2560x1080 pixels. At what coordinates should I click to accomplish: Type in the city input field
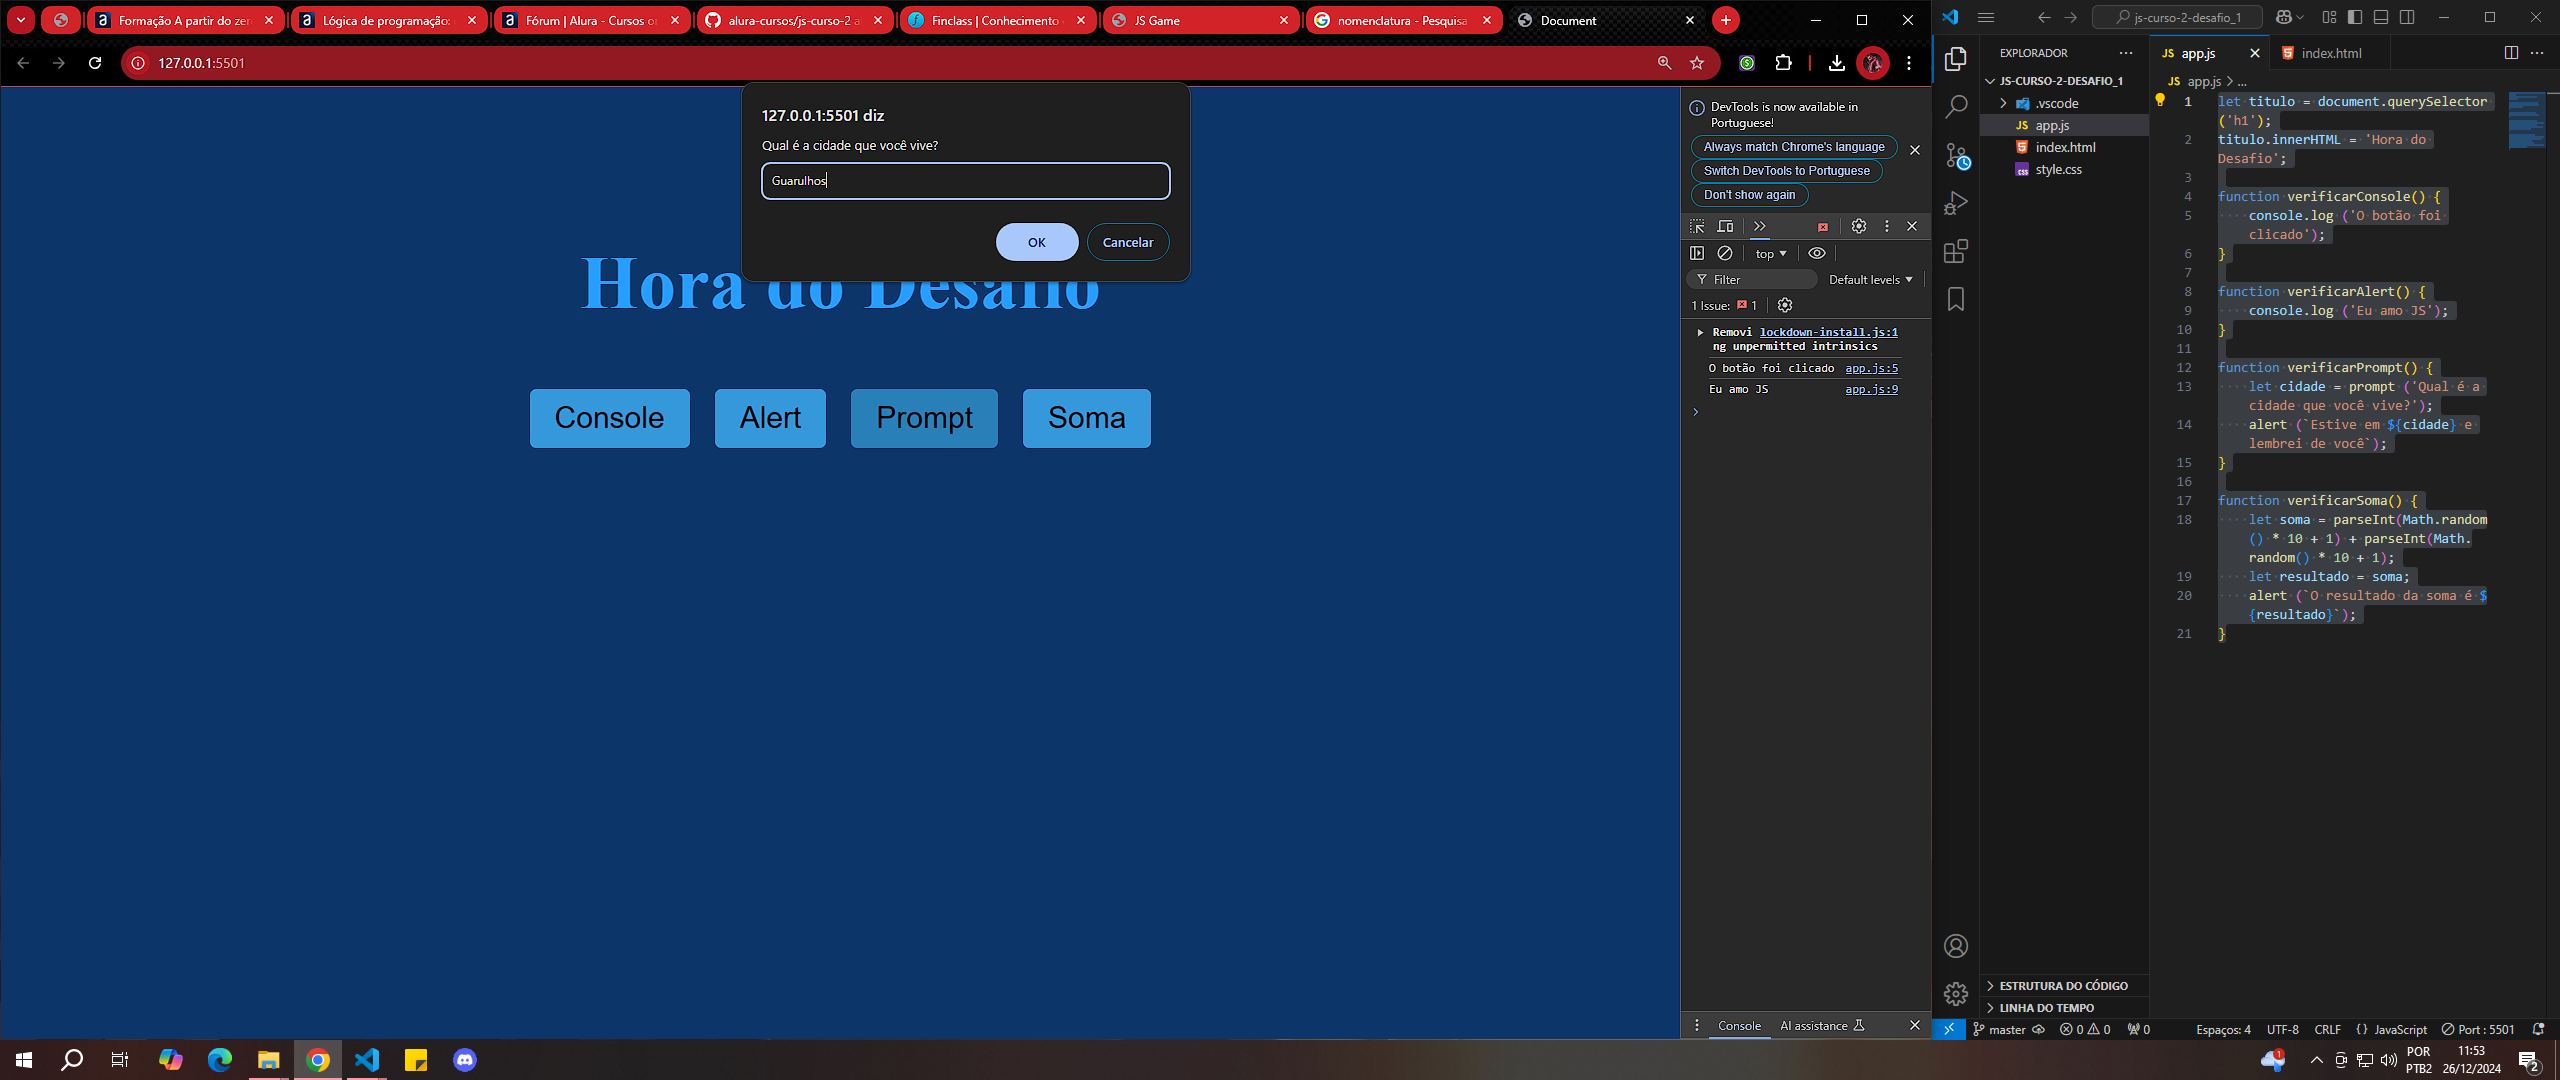963,179
